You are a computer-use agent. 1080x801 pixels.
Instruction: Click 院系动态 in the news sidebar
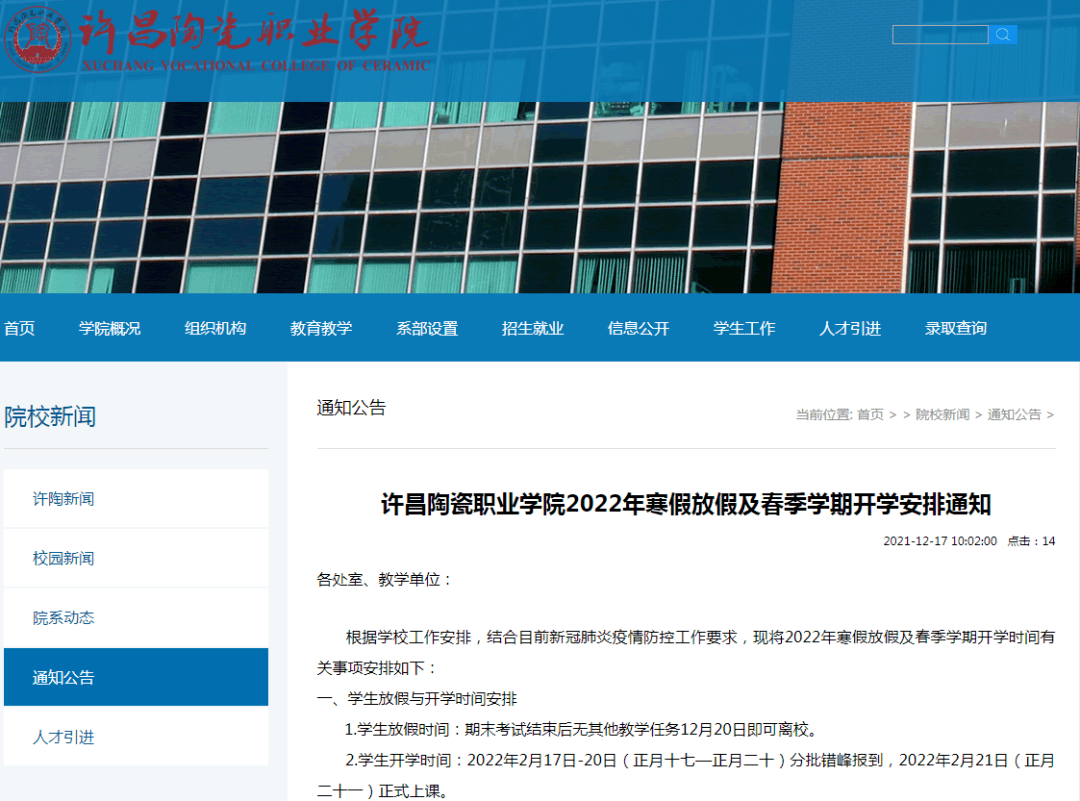(63, 617)
